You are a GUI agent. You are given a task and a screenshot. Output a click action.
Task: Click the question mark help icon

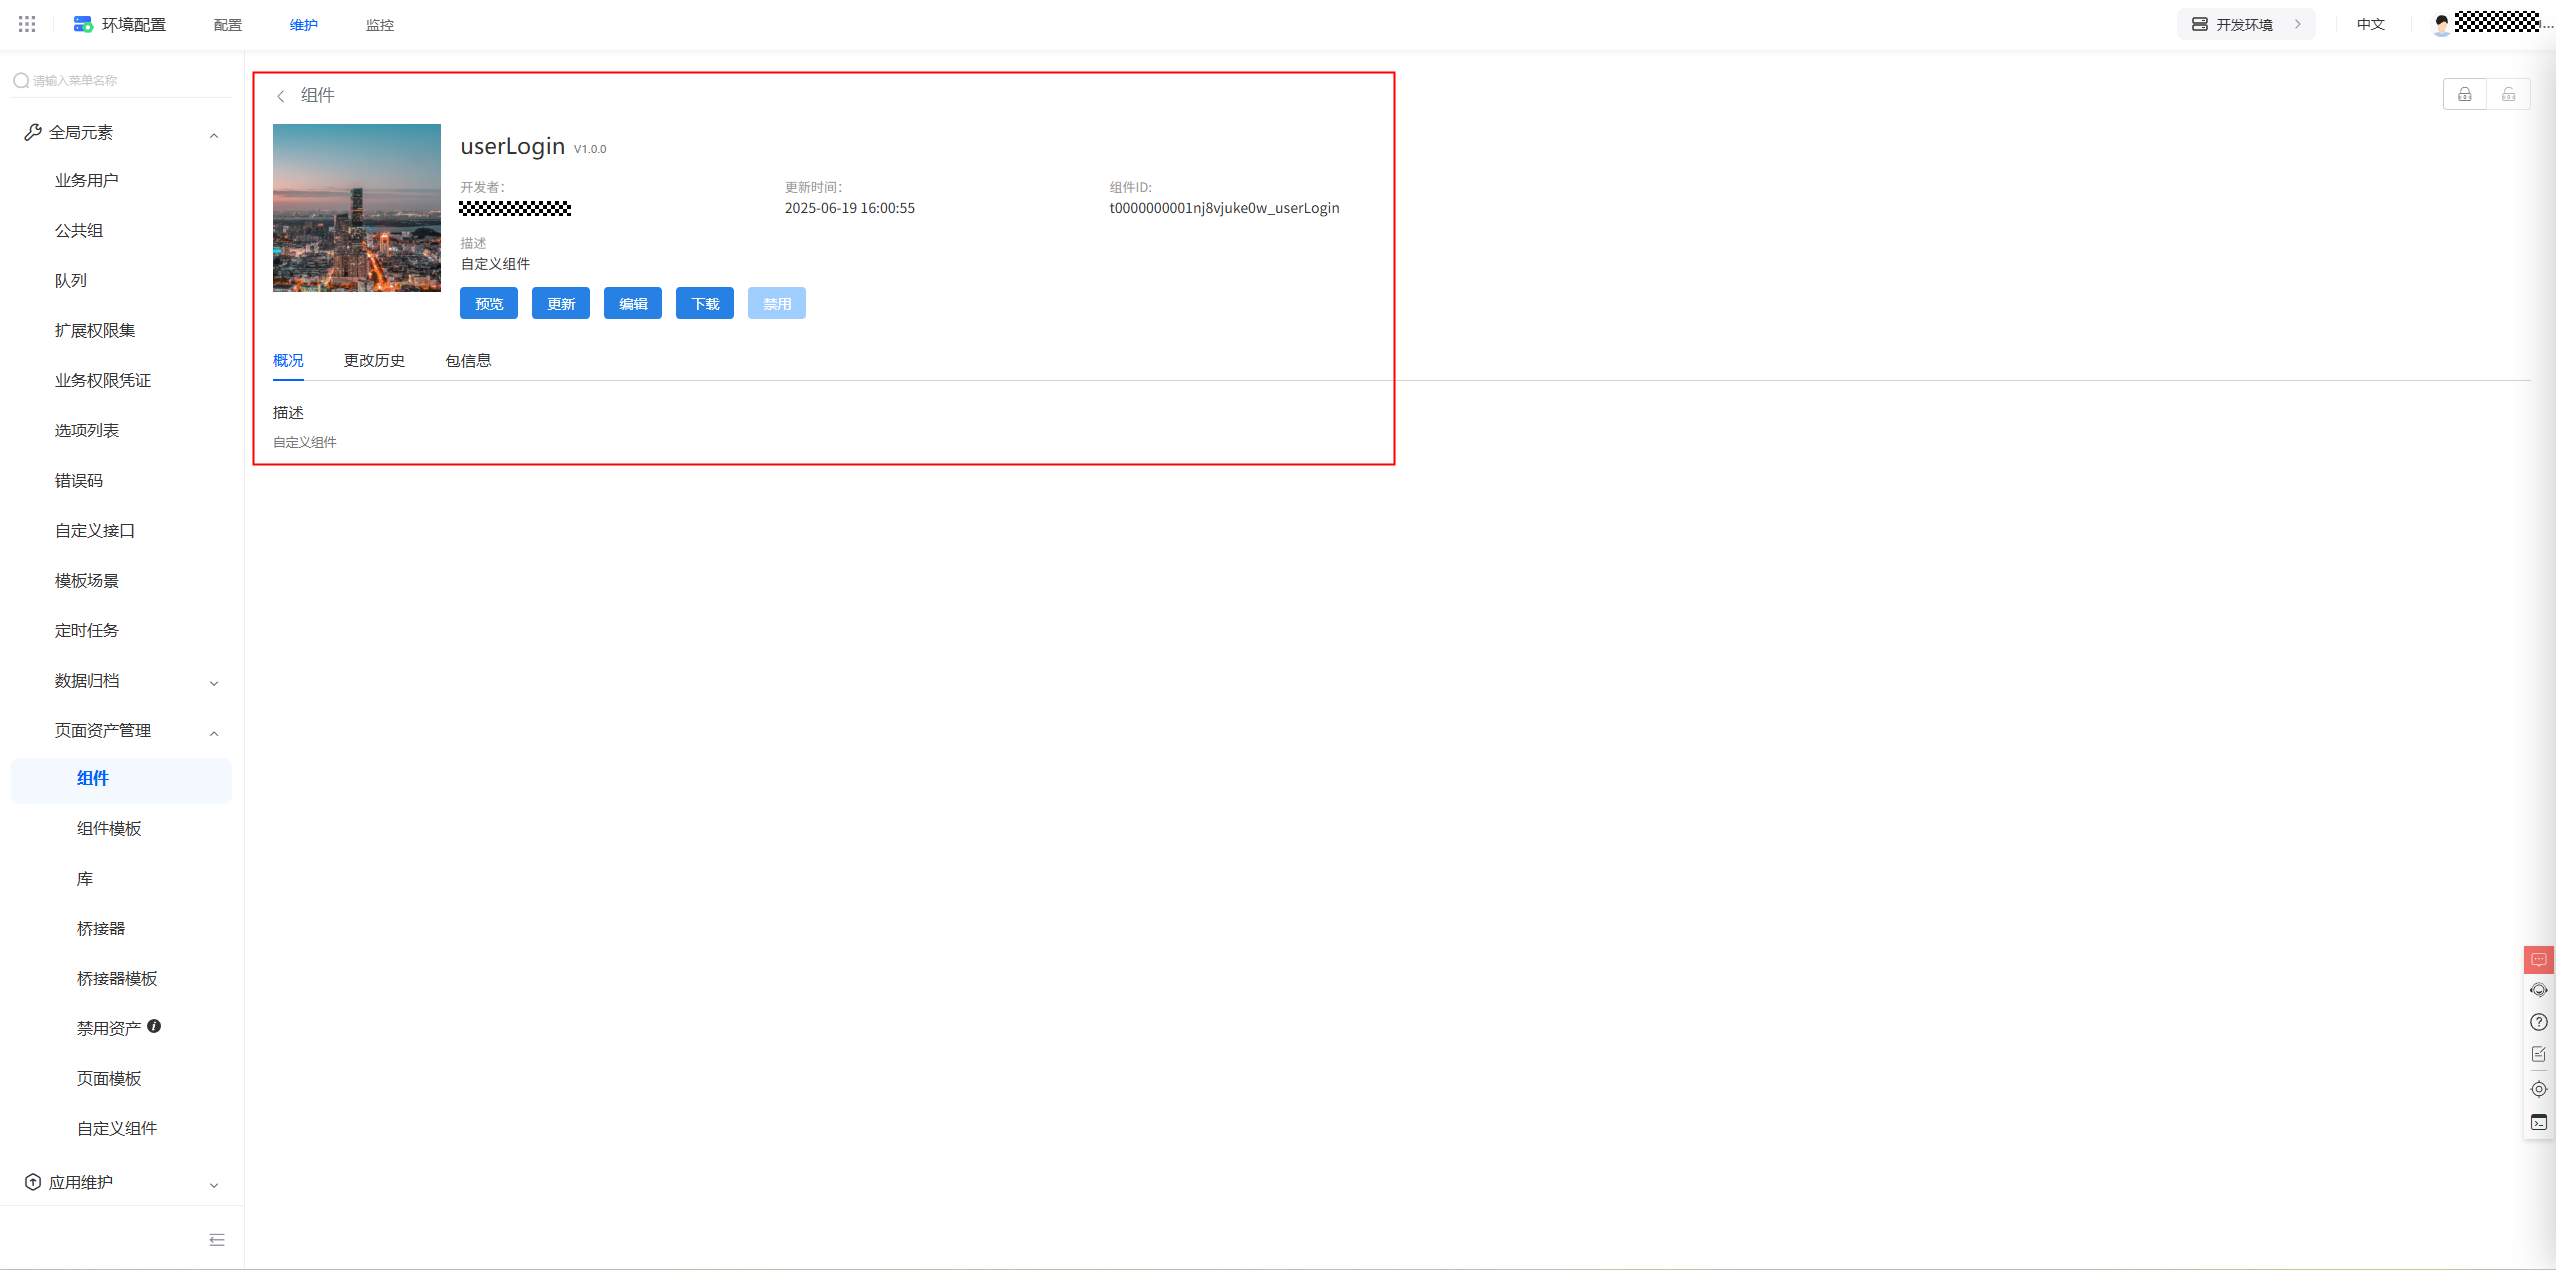coord(2538,1022)
